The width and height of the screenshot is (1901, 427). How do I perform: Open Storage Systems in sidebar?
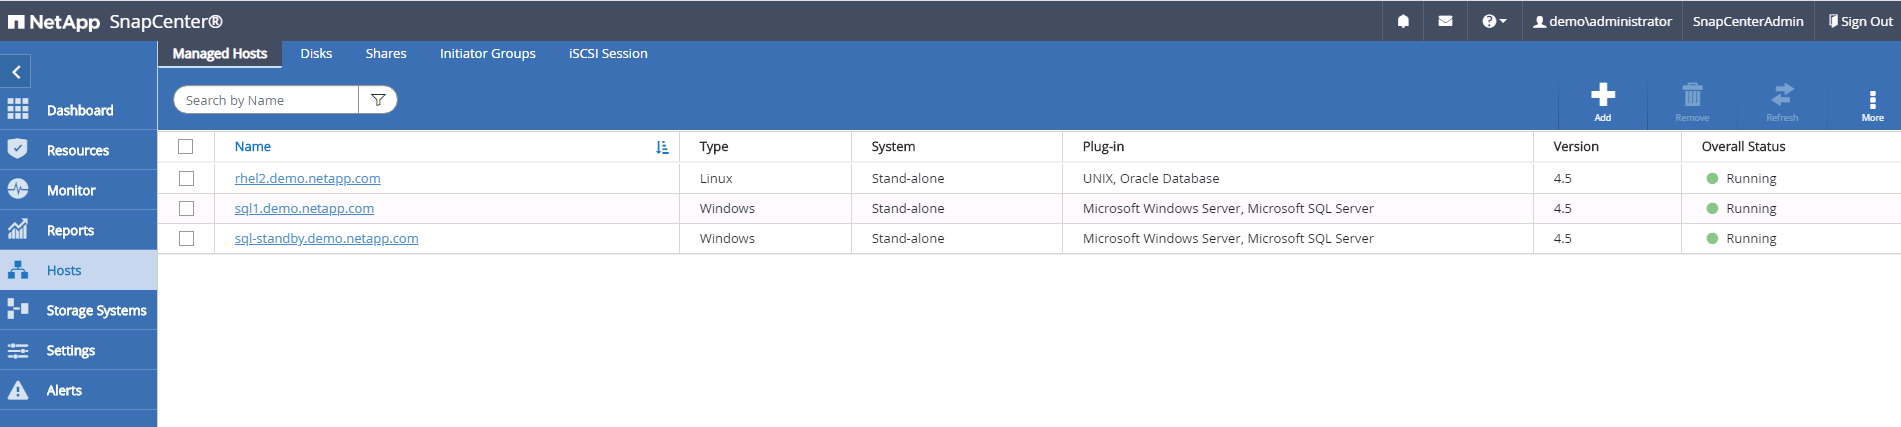coord(95,310)
